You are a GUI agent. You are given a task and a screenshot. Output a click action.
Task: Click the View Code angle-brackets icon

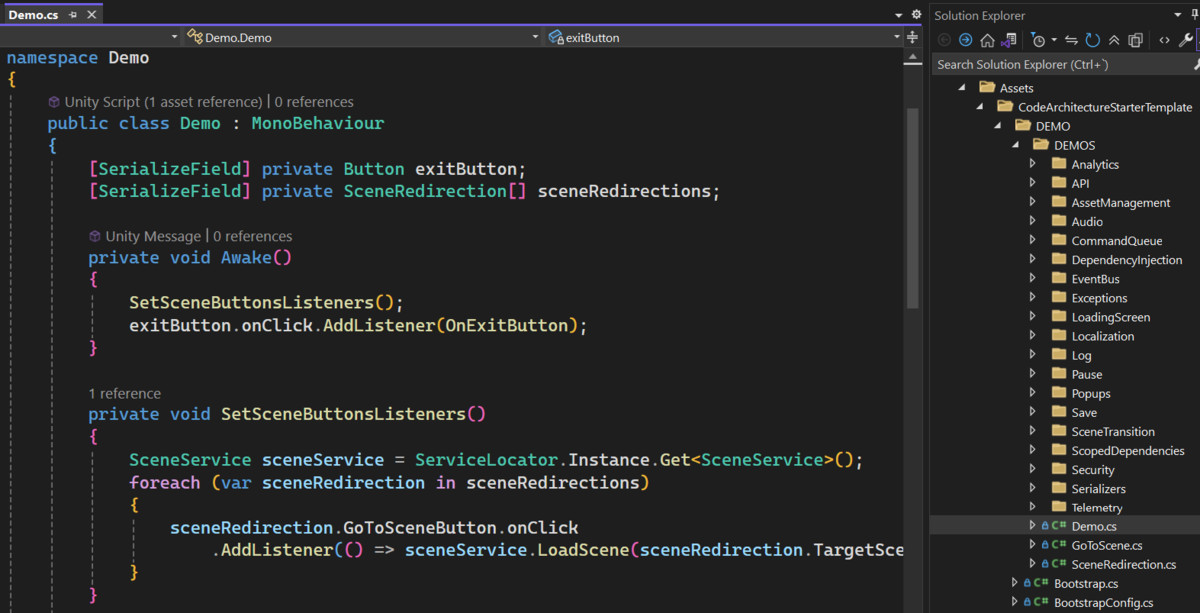tap(1164, 40)
